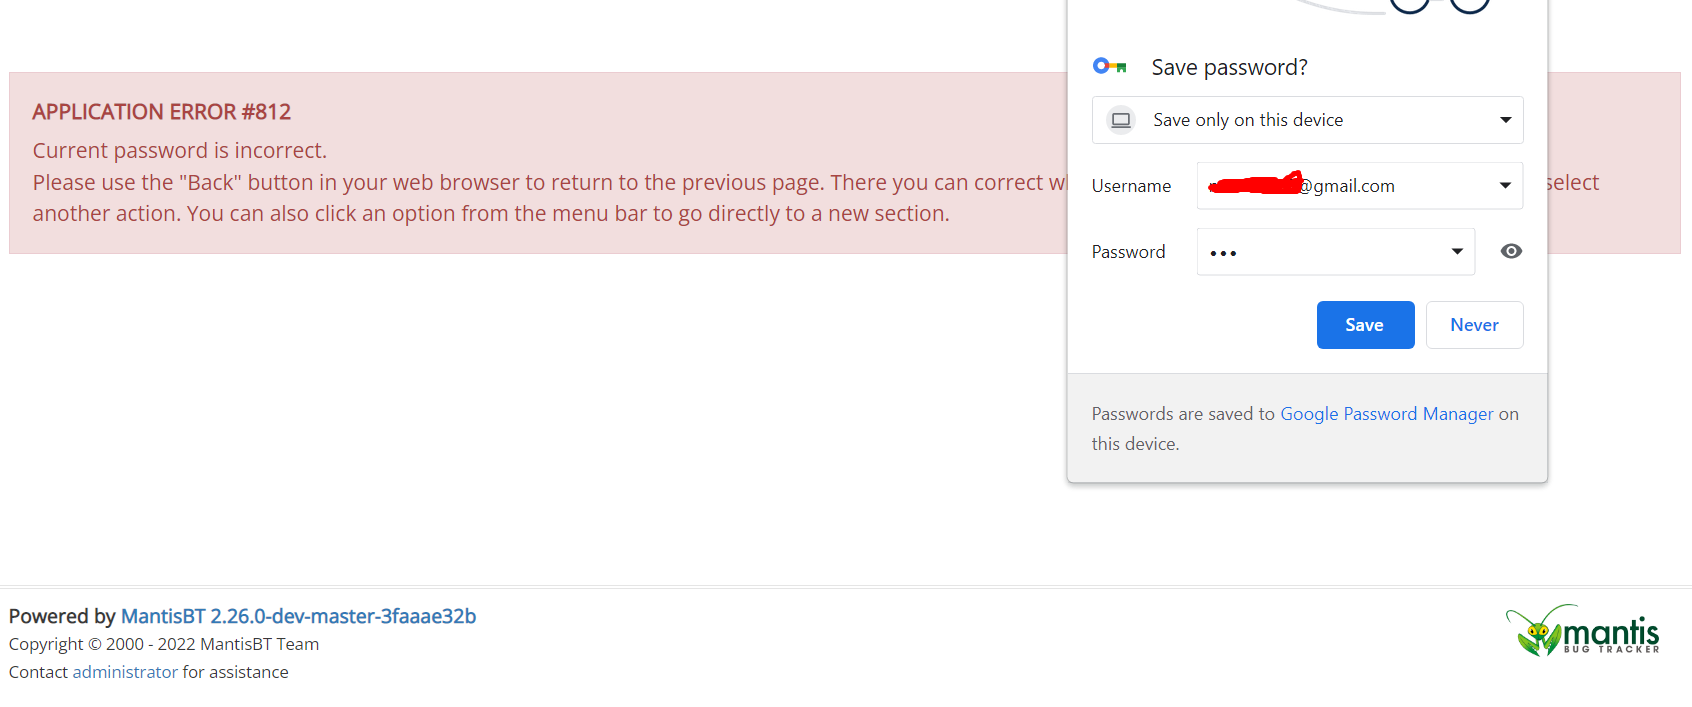Open the Password dropdown arrow
This screenshot has height=707, width=1692.
point(1457,252)
